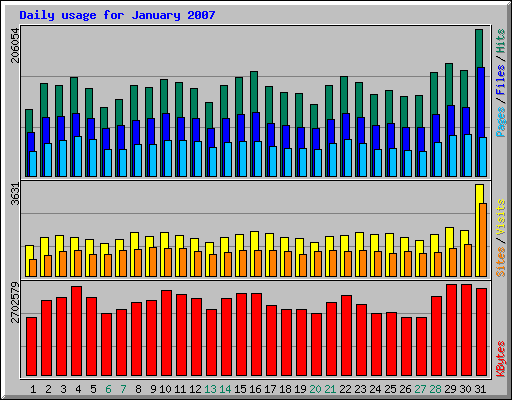Click the "Visits" legend label
The height and width of the screenshot is (400, 512).
500,218
